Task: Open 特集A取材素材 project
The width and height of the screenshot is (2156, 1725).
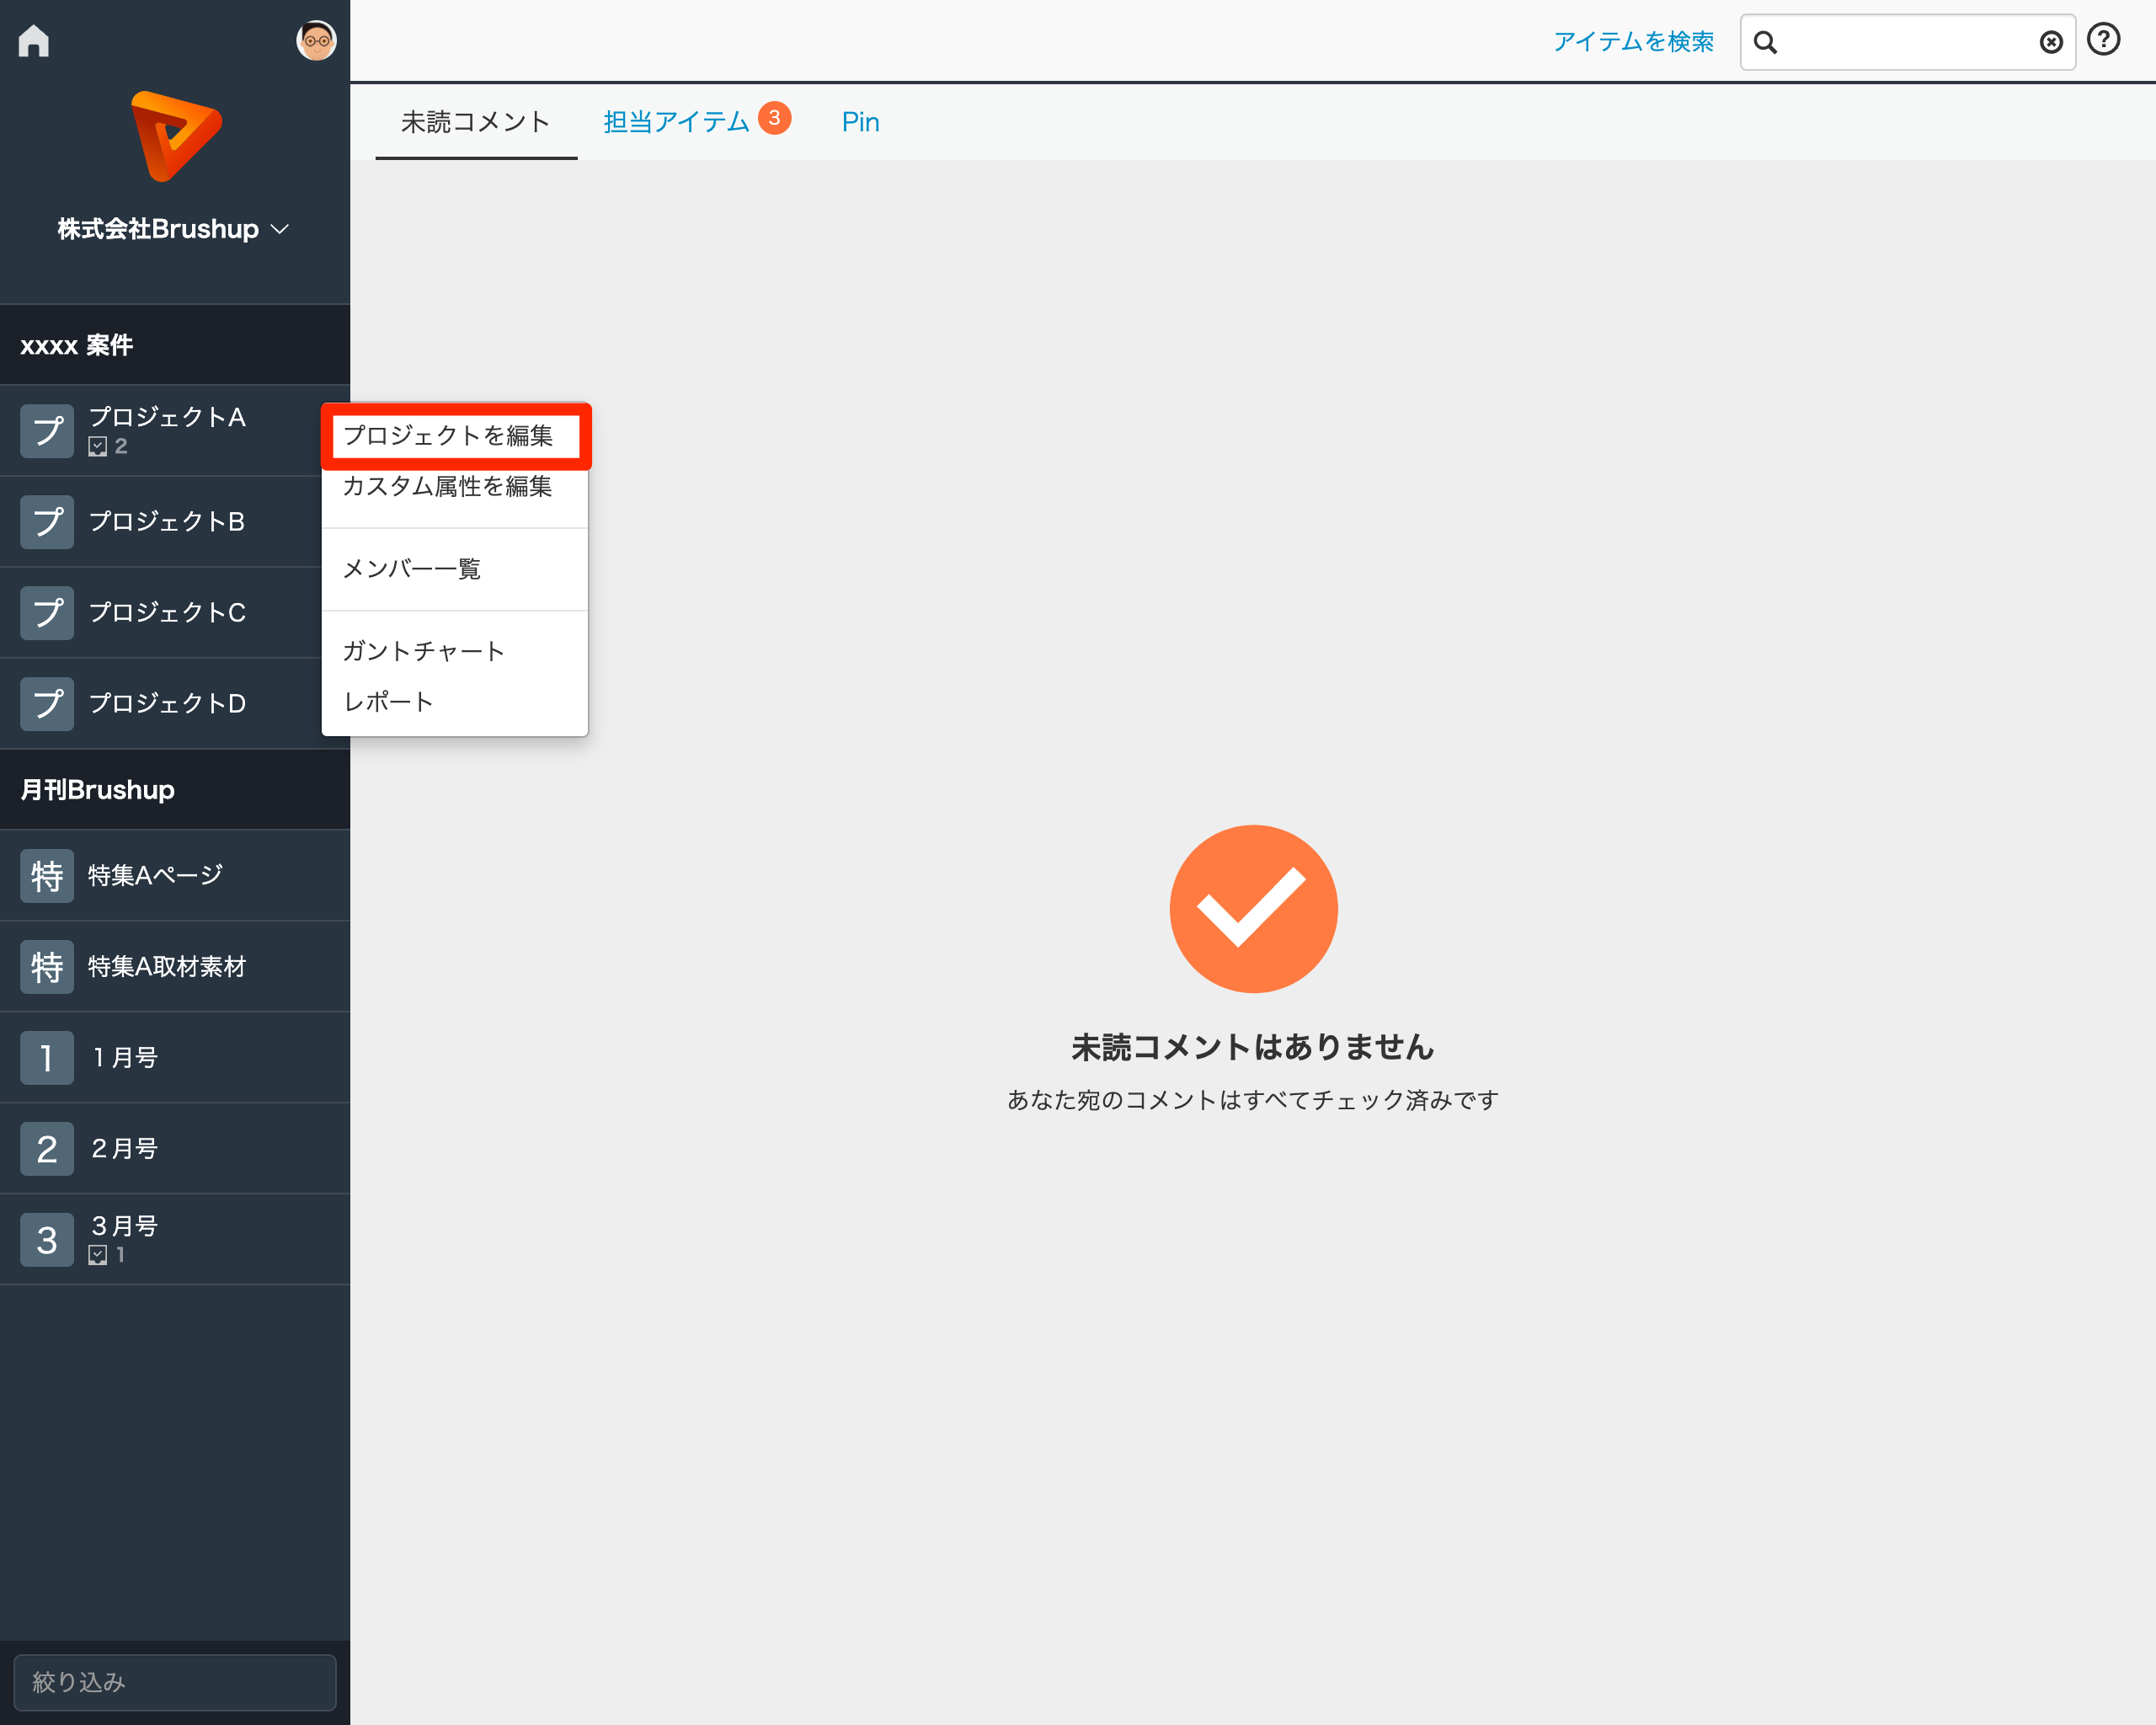Action: [x=175, y=967]
